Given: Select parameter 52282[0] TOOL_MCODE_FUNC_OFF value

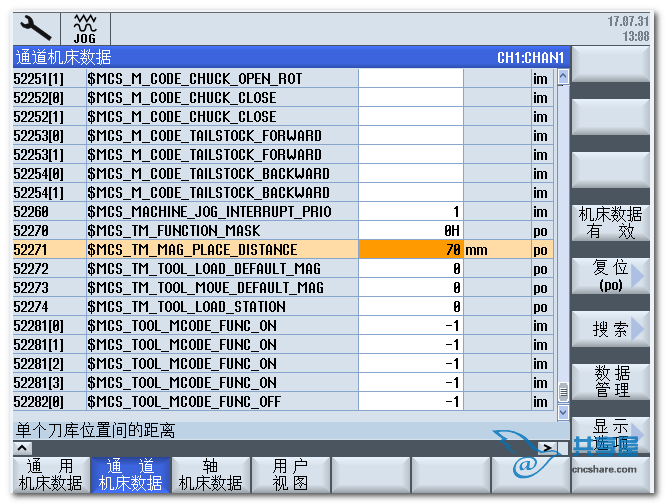Looking at the screenshot, I should pos(410,402).
